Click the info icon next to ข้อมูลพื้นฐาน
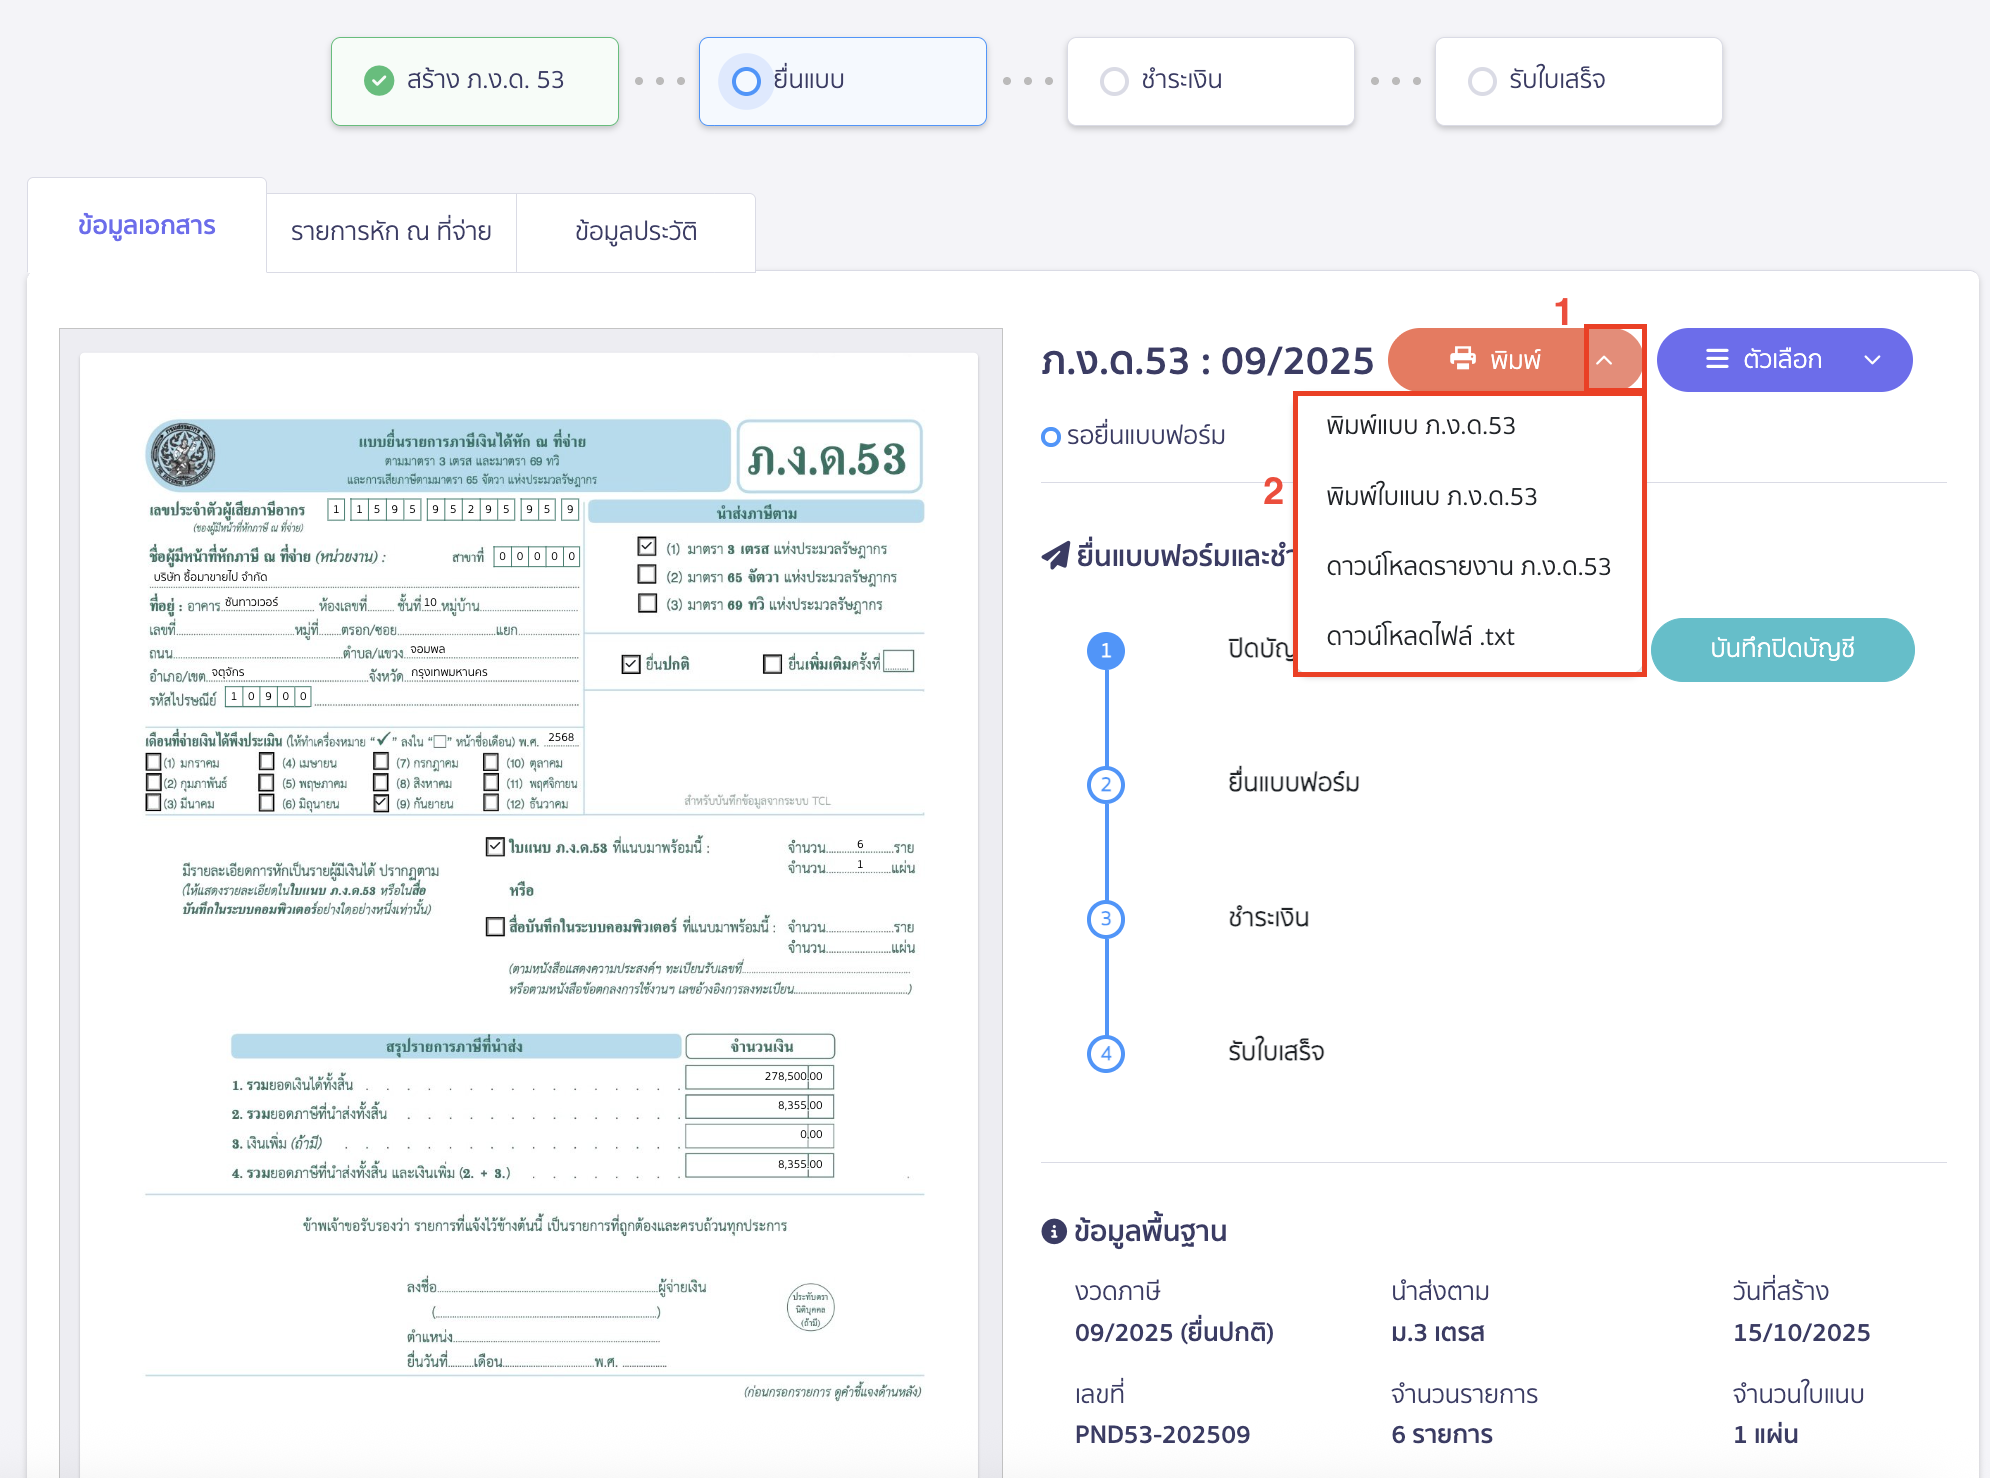 [1053, 1232]
